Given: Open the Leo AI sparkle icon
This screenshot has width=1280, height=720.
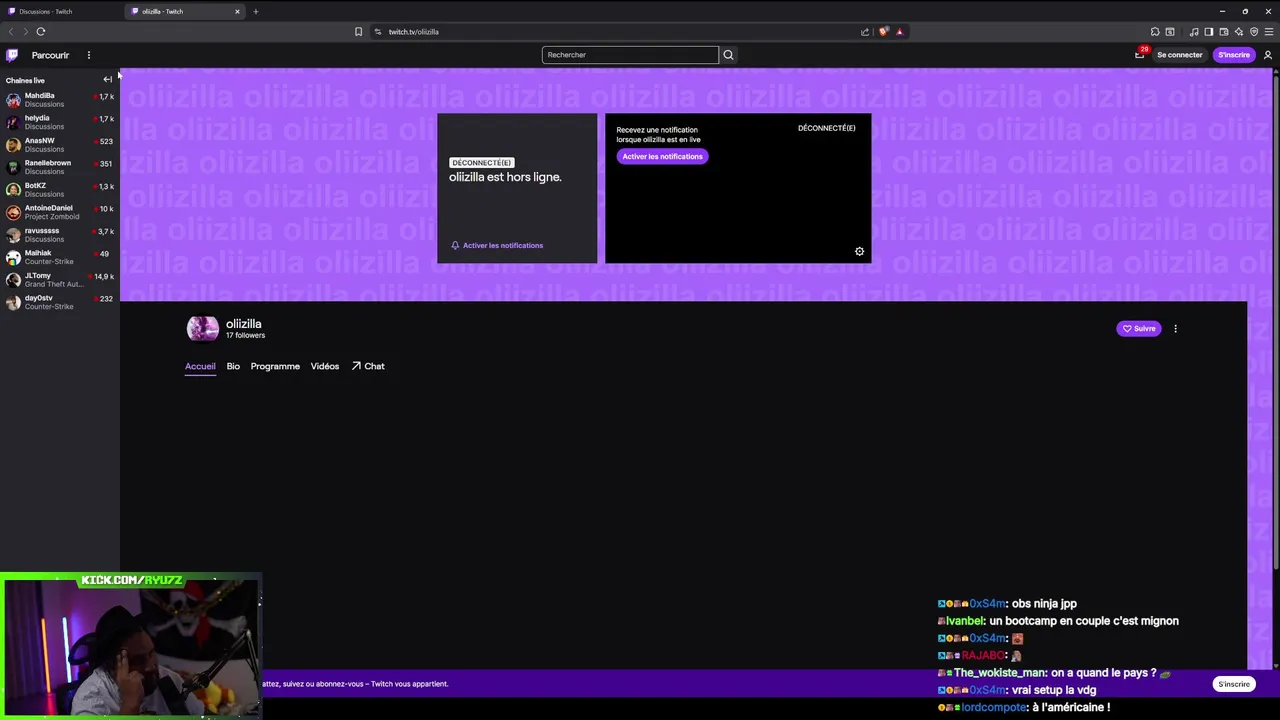Looking at the screenshot, I should click(x=1238, y=31).
